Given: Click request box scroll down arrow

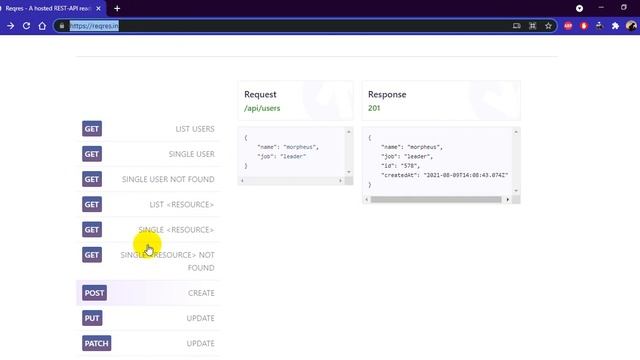Looking at the screenshot, I should [x=349, y=172].
